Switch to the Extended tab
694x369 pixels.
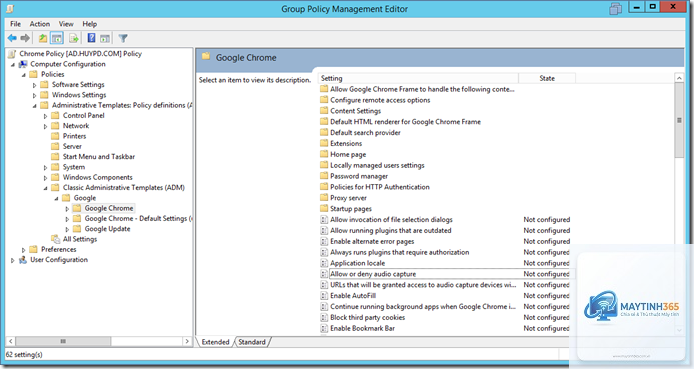pos(216,342)
